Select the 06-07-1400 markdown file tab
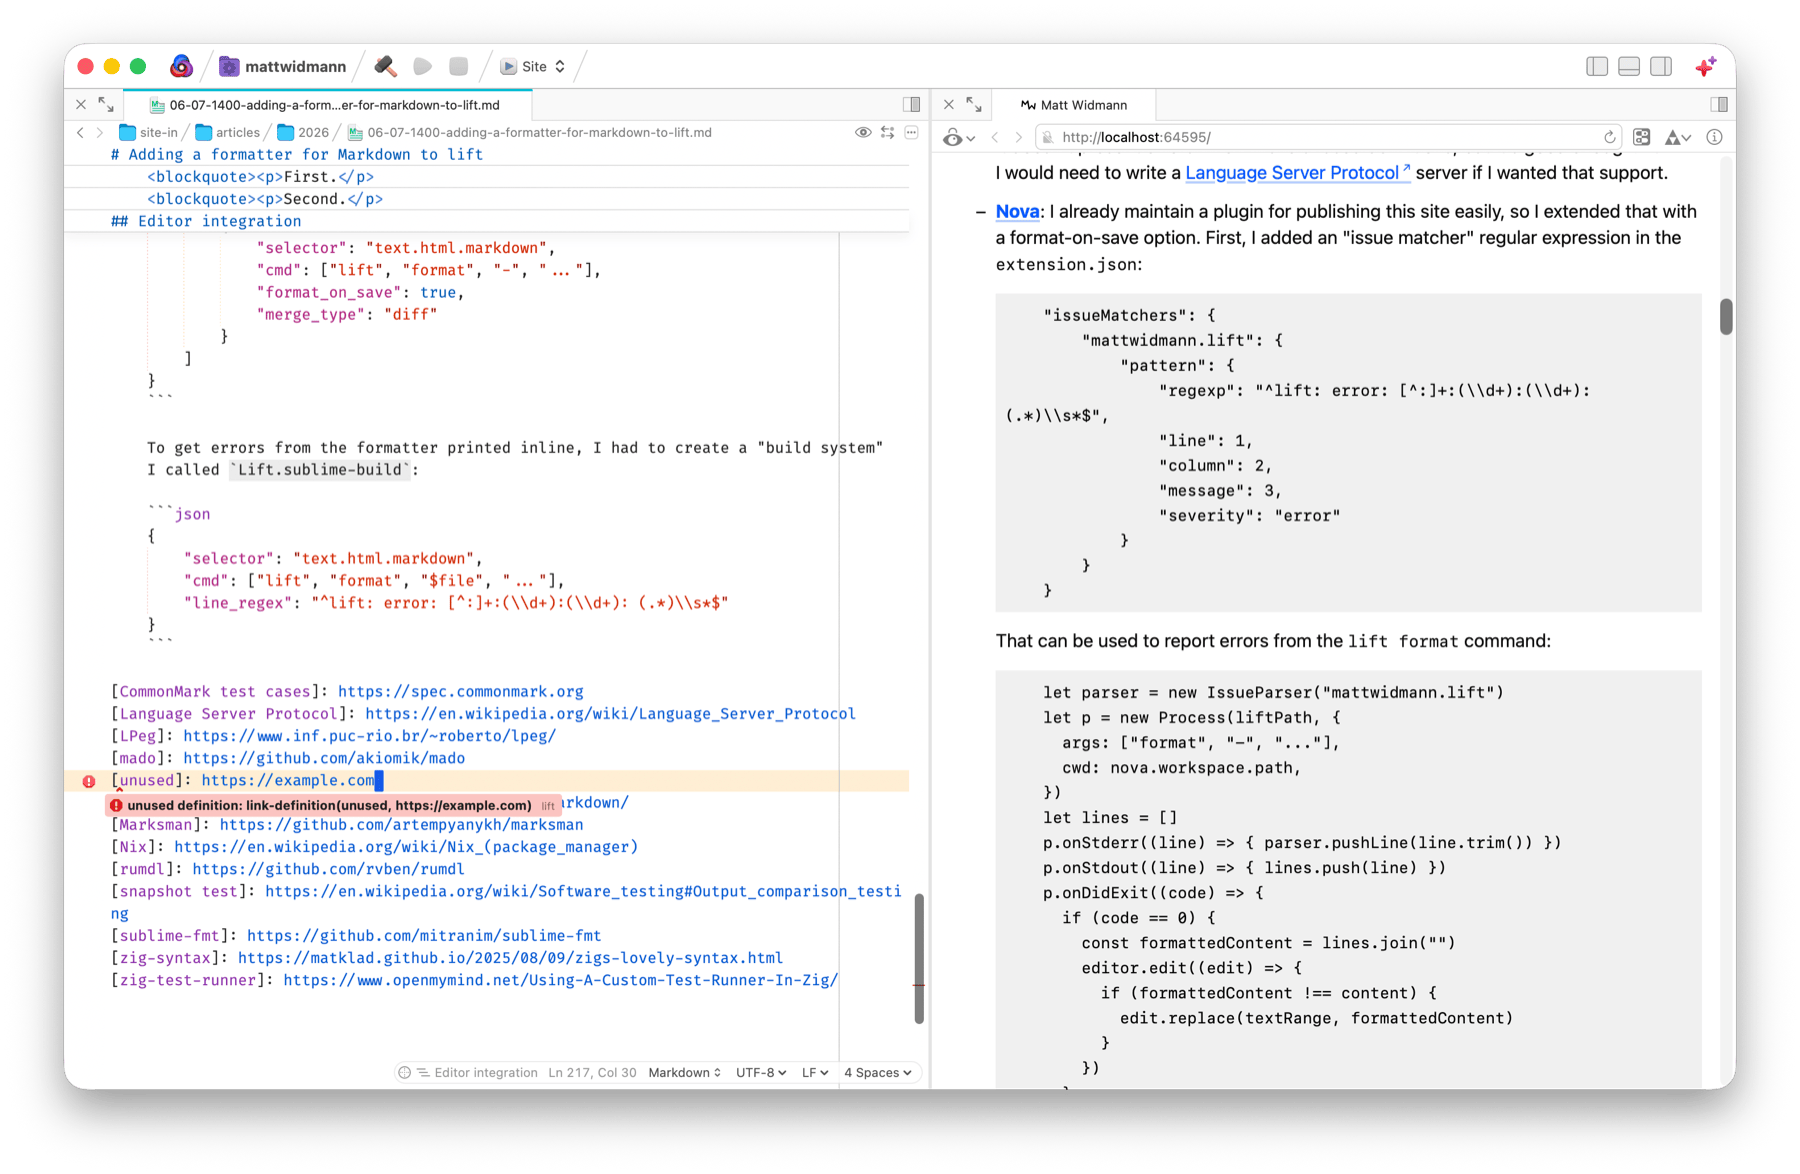 point(327,104)
